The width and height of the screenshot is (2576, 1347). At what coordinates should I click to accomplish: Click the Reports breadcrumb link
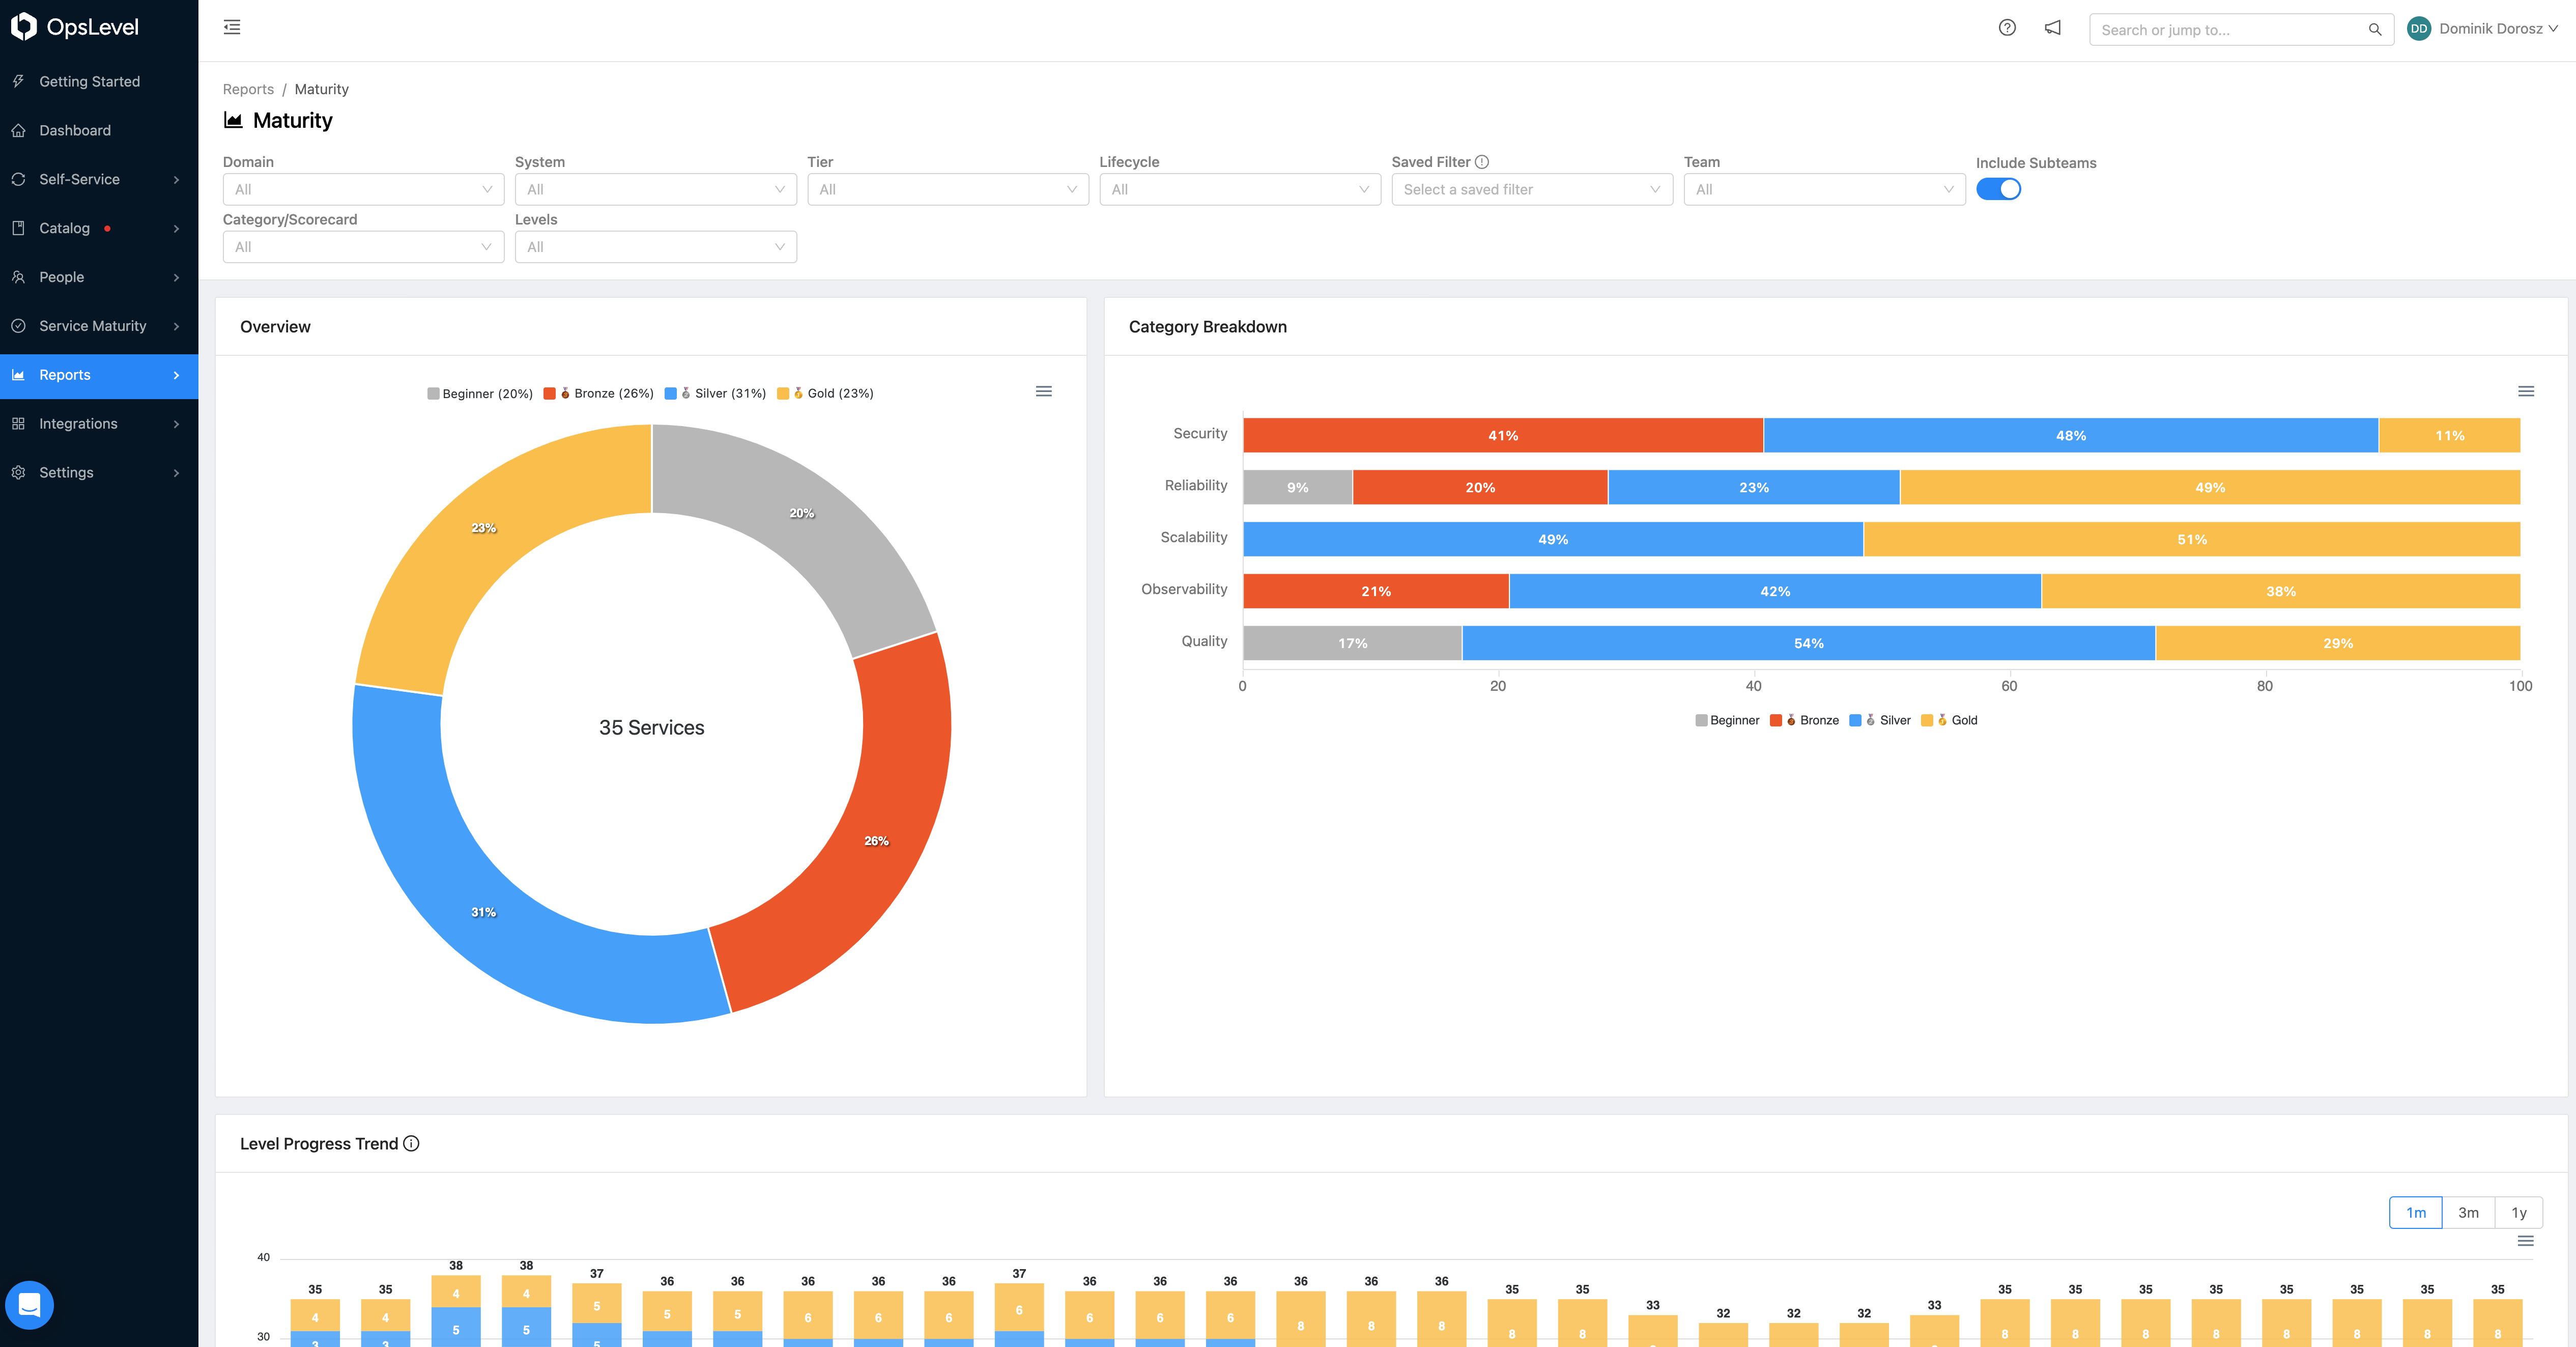click(x=248, y=89)
